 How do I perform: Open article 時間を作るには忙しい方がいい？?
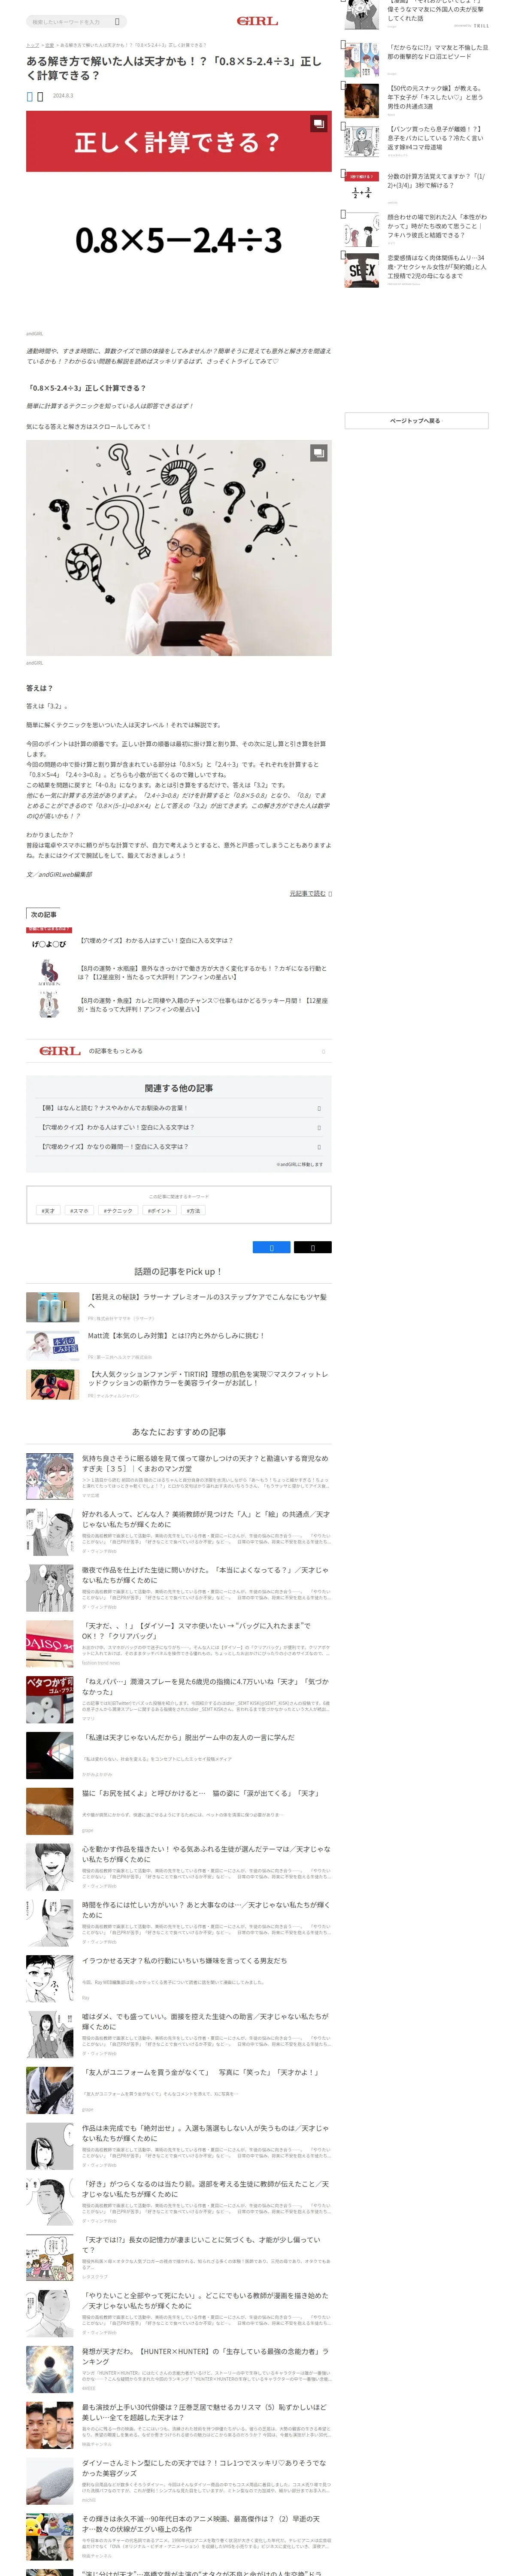tap(205, 1910)
